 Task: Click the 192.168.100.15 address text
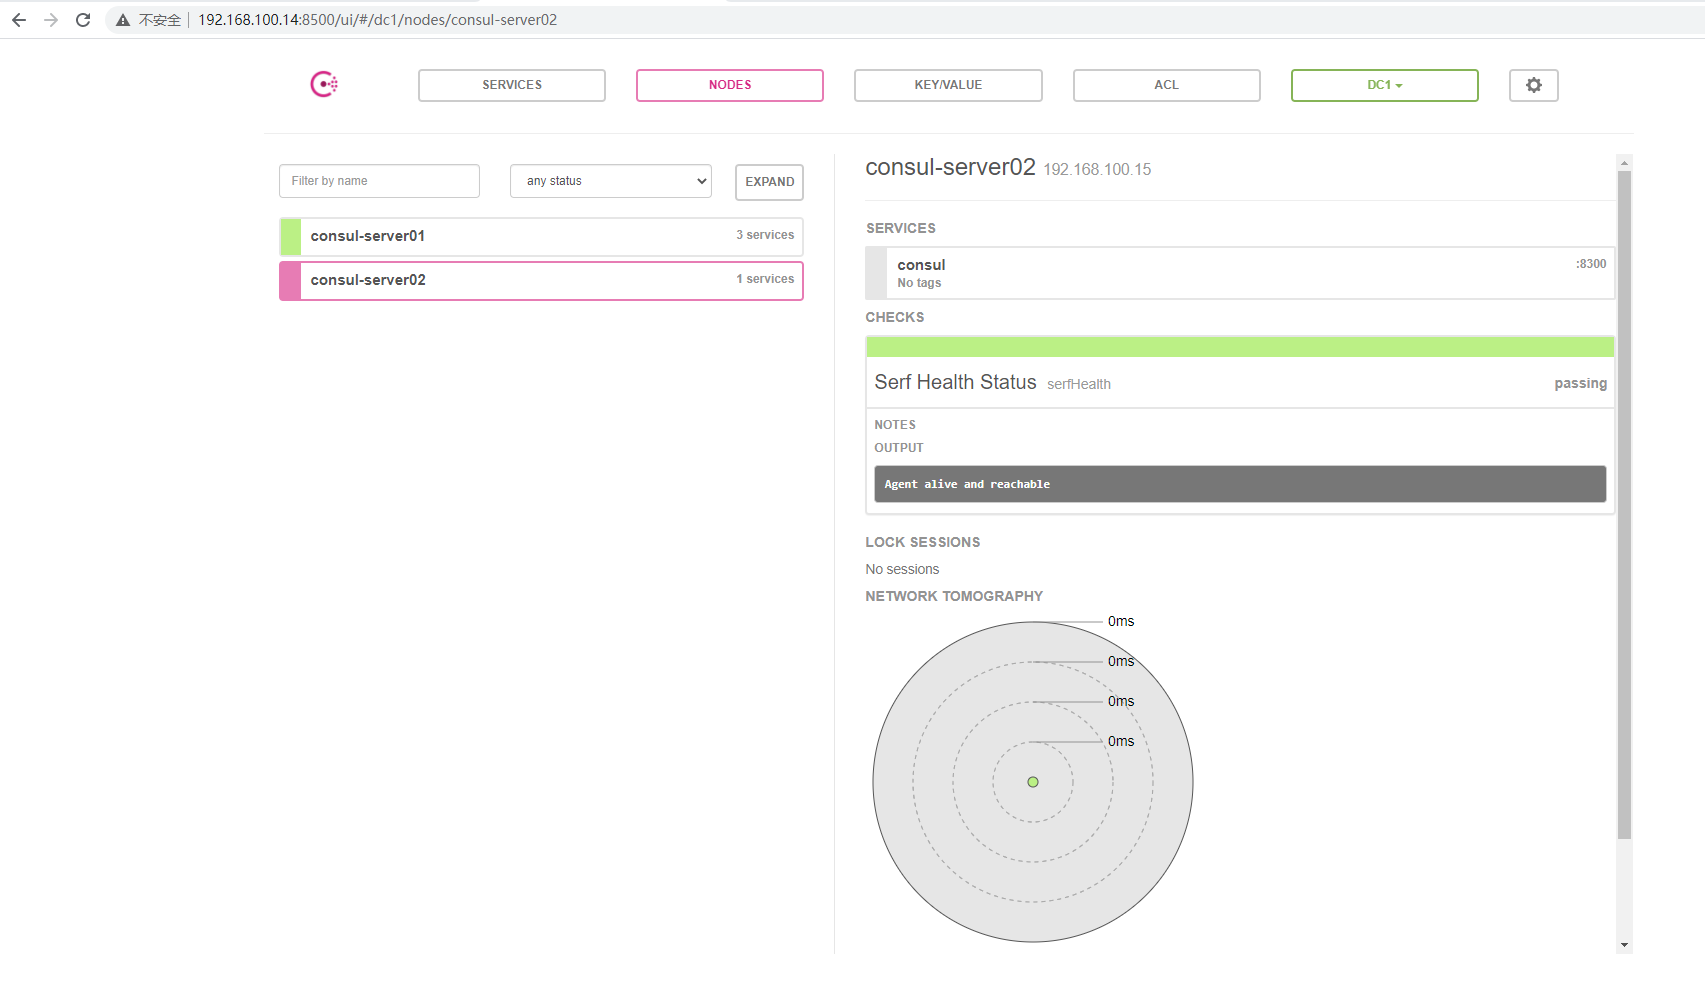point(1097,170)
